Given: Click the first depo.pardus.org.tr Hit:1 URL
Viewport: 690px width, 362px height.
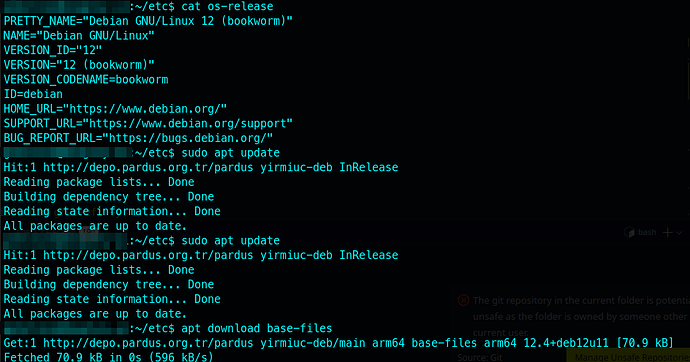Looking at the screenshot, I should tap(148, 168).
